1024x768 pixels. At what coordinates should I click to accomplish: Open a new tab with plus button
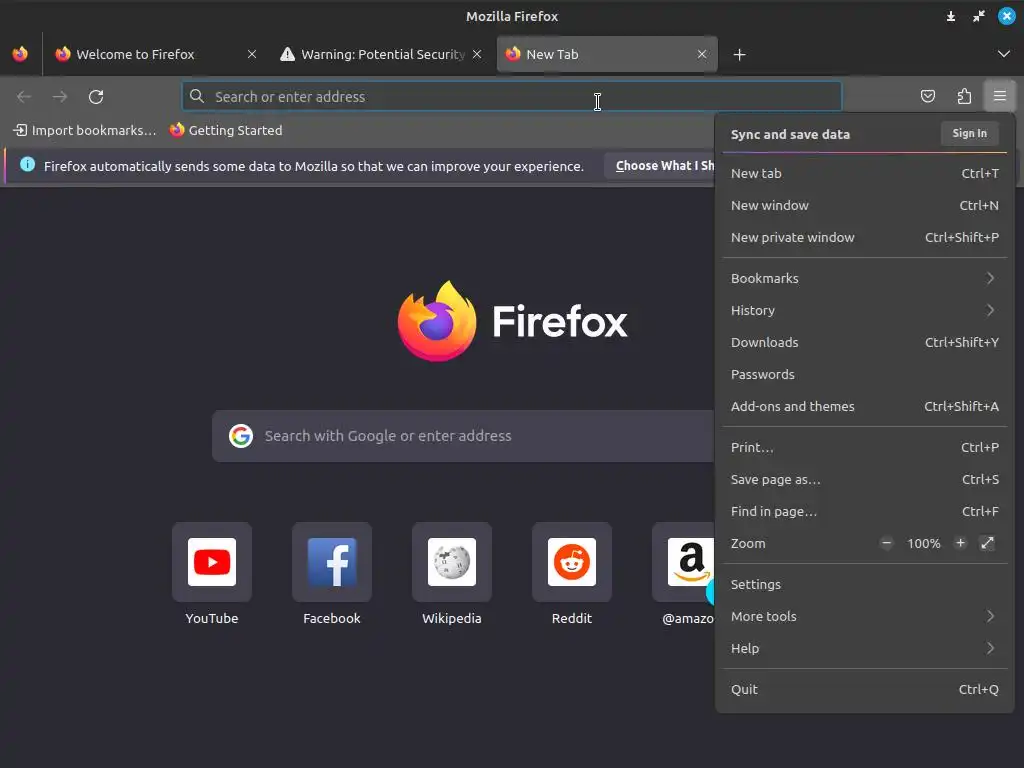pos(739,54)
